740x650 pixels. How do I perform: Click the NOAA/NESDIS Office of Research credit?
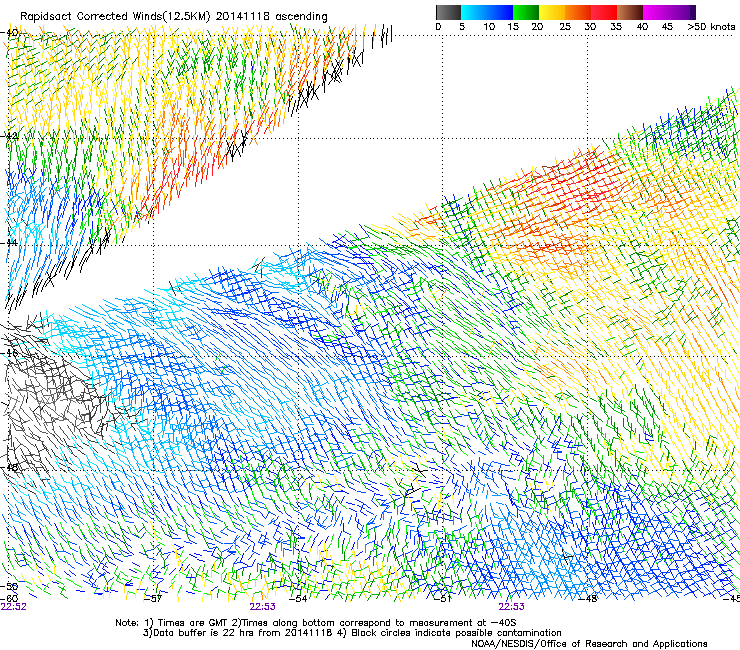[589, 644]
